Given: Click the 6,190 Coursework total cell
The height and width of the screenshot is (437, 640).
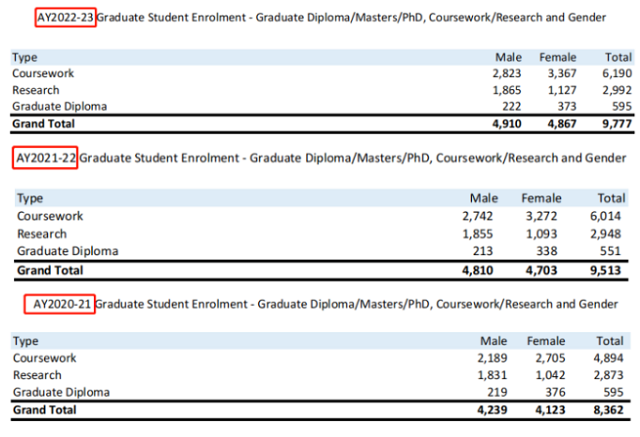Looking at the screenshot, I should (617, 73).
